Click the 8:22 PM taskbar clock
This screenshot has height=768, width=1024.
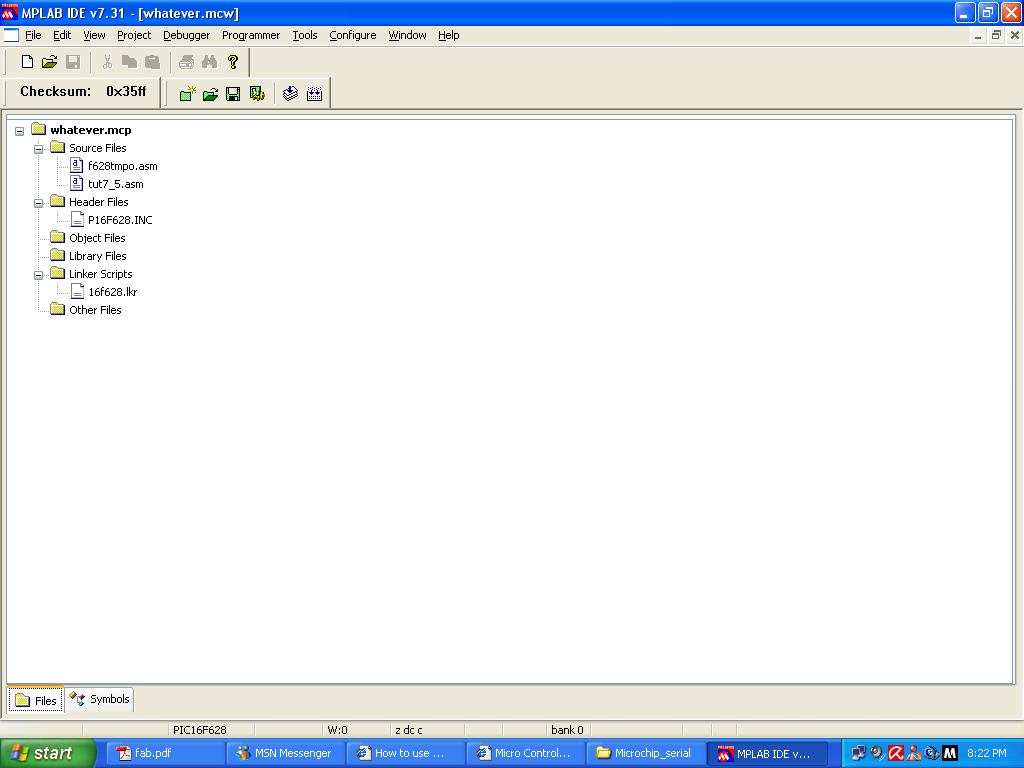pyautogui.click(x=987, y=753)
